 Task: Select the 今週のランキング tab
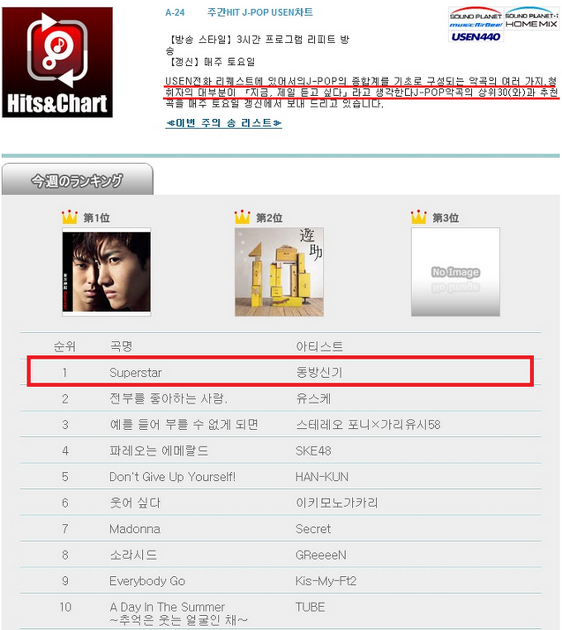tap(78, 180)
